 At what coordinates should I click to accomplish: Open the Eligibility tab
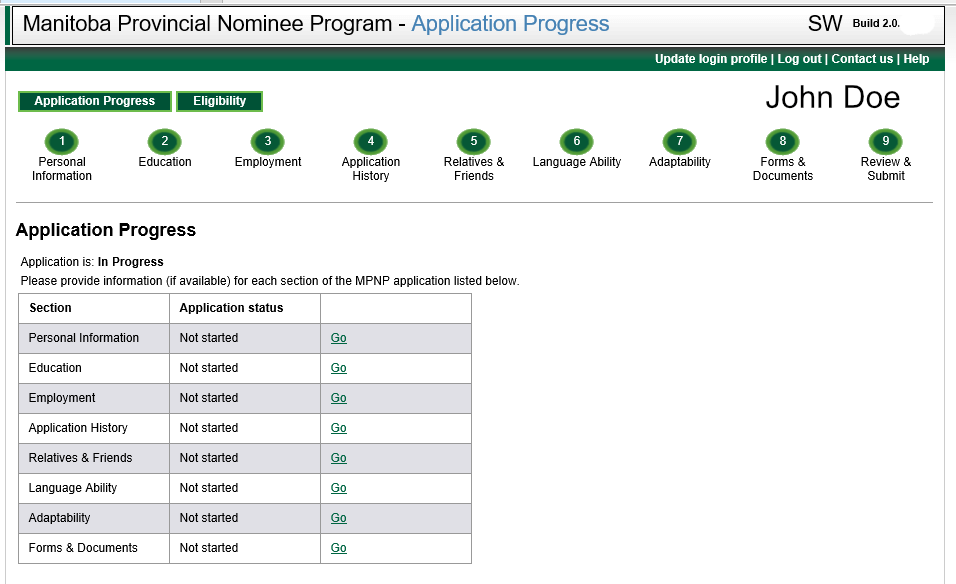tap(219, 101)
